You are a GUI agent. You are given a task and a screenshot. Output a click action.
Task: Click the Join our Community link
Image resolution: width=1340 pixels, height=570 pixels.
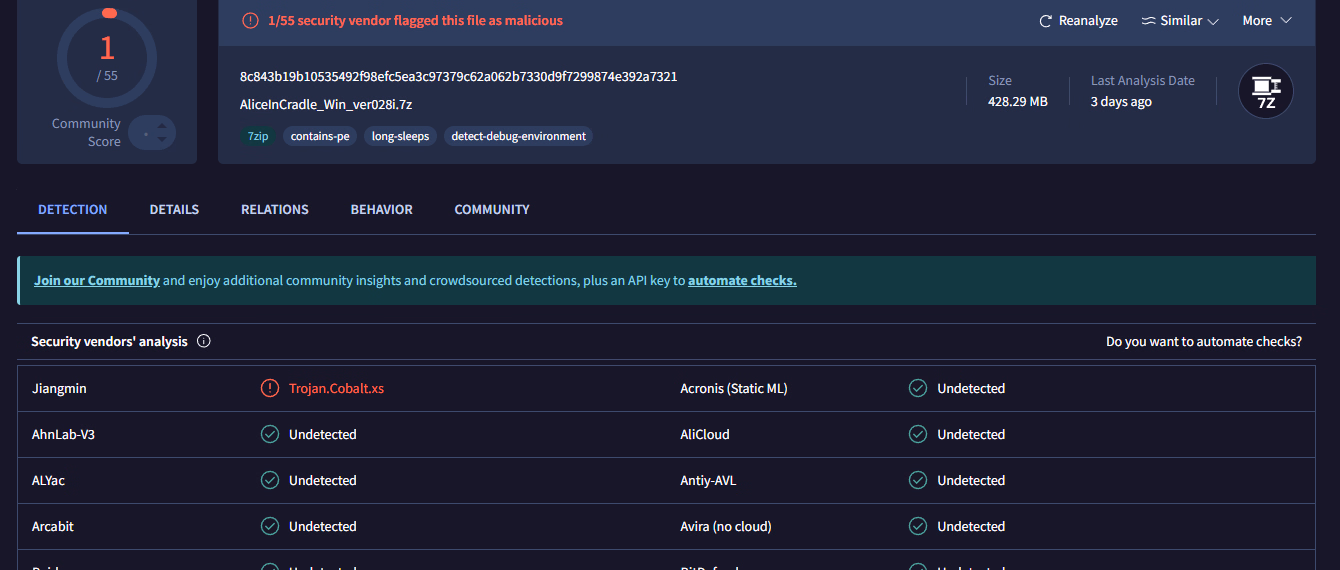(97, 280)
